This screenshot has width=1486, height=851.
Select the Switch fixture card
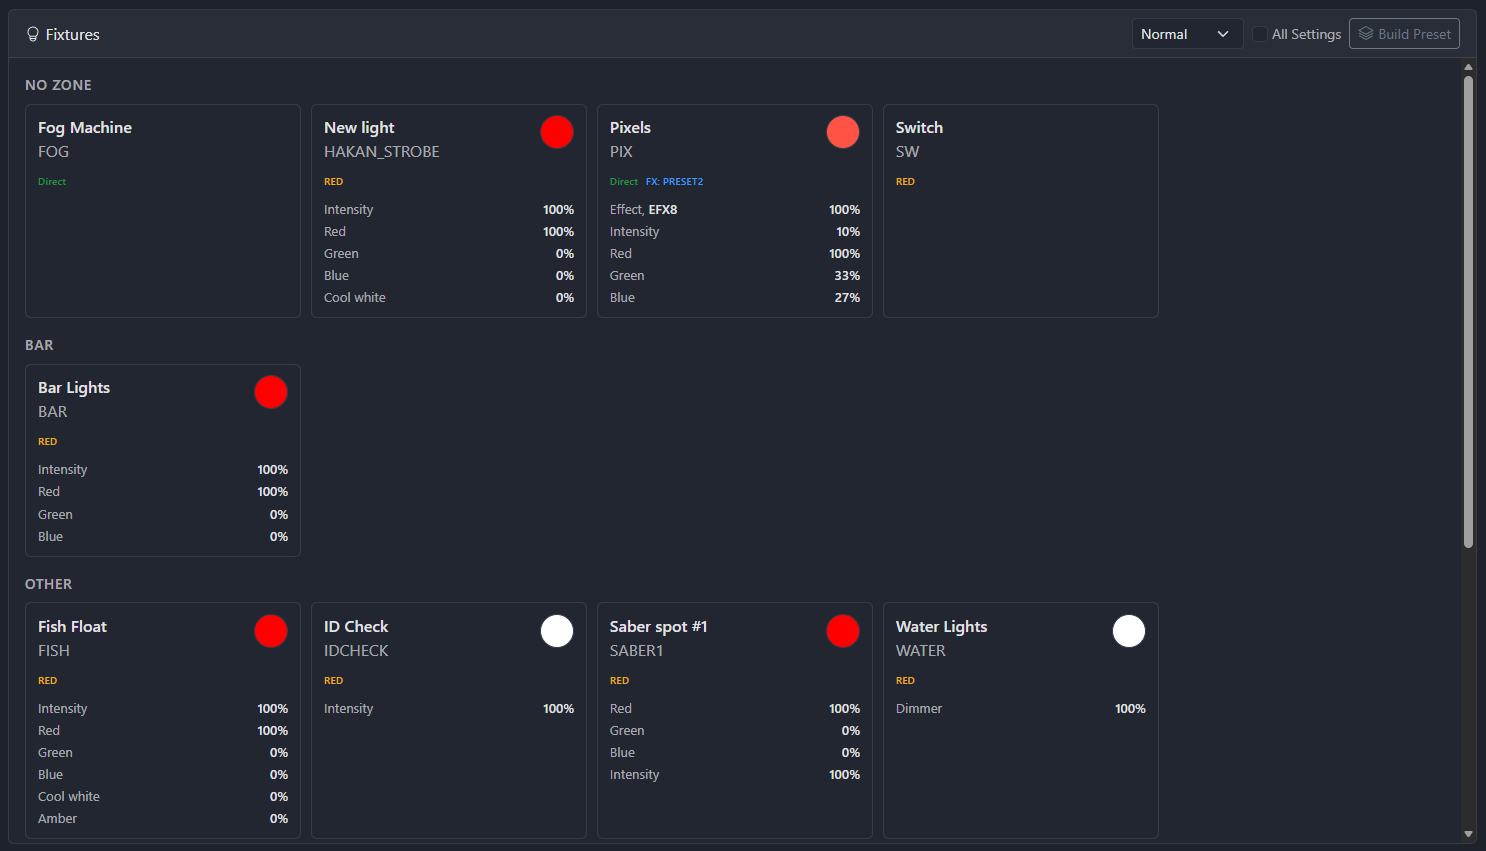click(1020, 211)
